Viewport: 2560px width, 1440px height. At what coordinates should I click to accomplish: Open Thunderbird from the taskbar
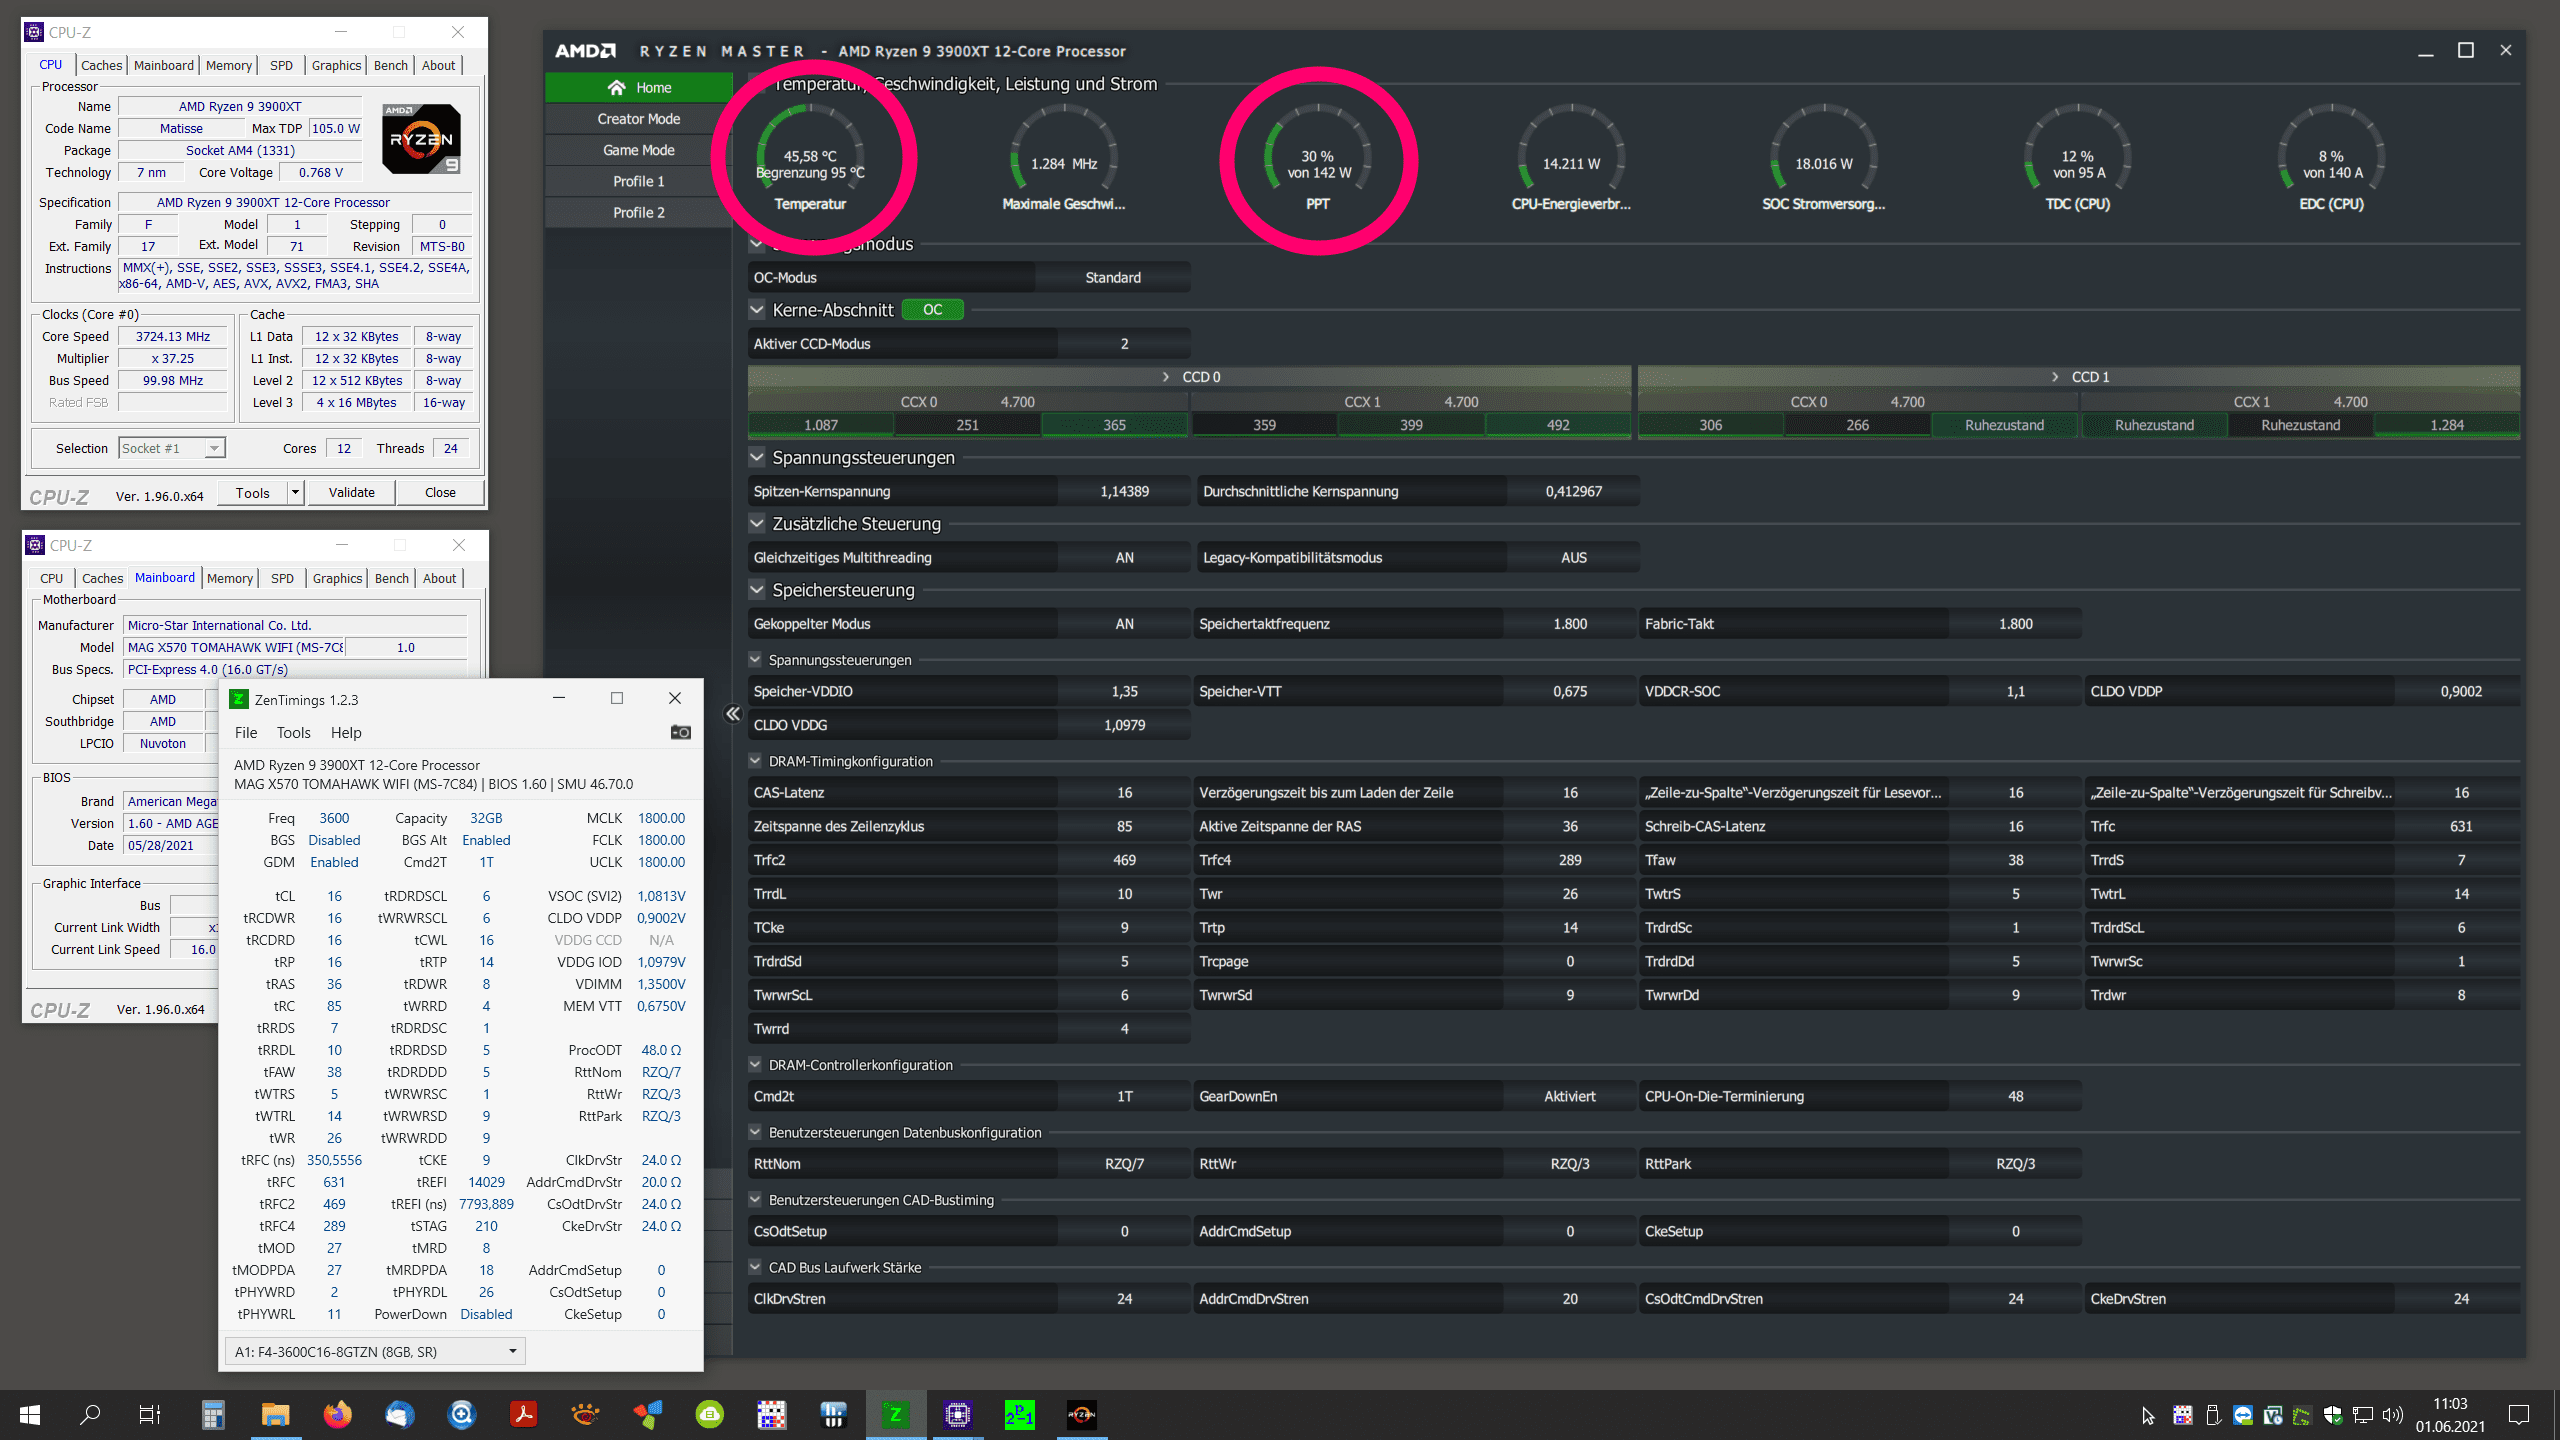pos(399,1414)
